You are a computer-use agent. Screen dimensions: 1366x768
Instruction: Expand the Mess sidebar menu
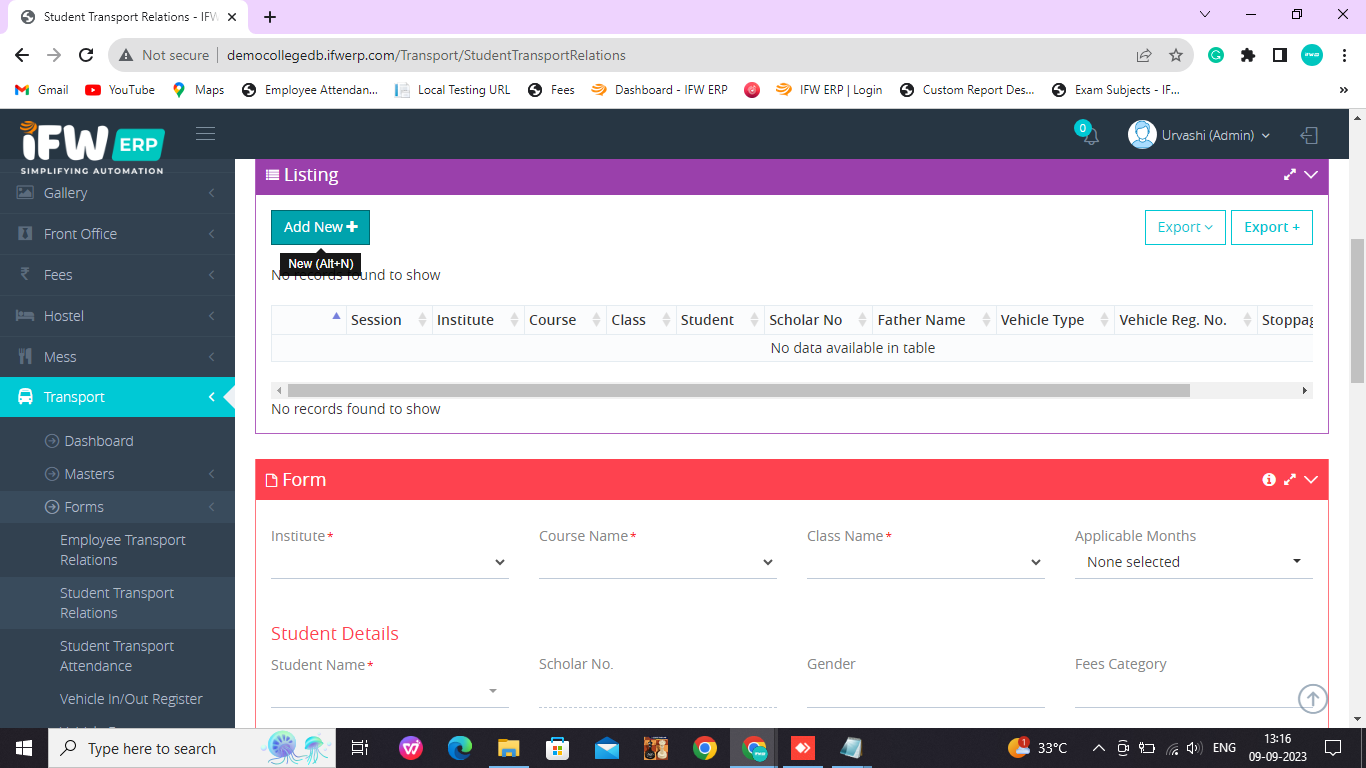[117, 357]
